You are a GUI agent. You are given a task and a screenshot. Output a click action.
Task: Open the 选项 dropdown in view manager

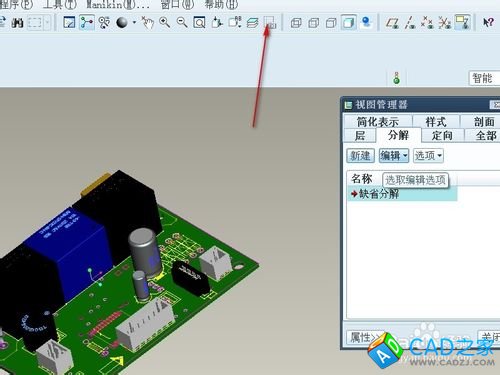(x=428, y=155)
